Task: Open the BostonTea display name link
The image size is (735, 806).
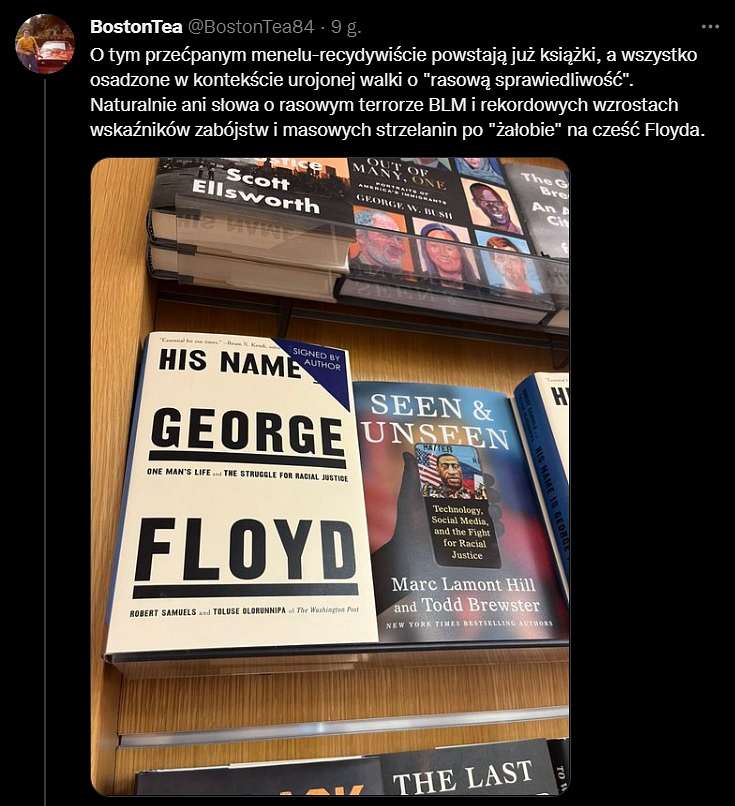Action: (136, 27)
